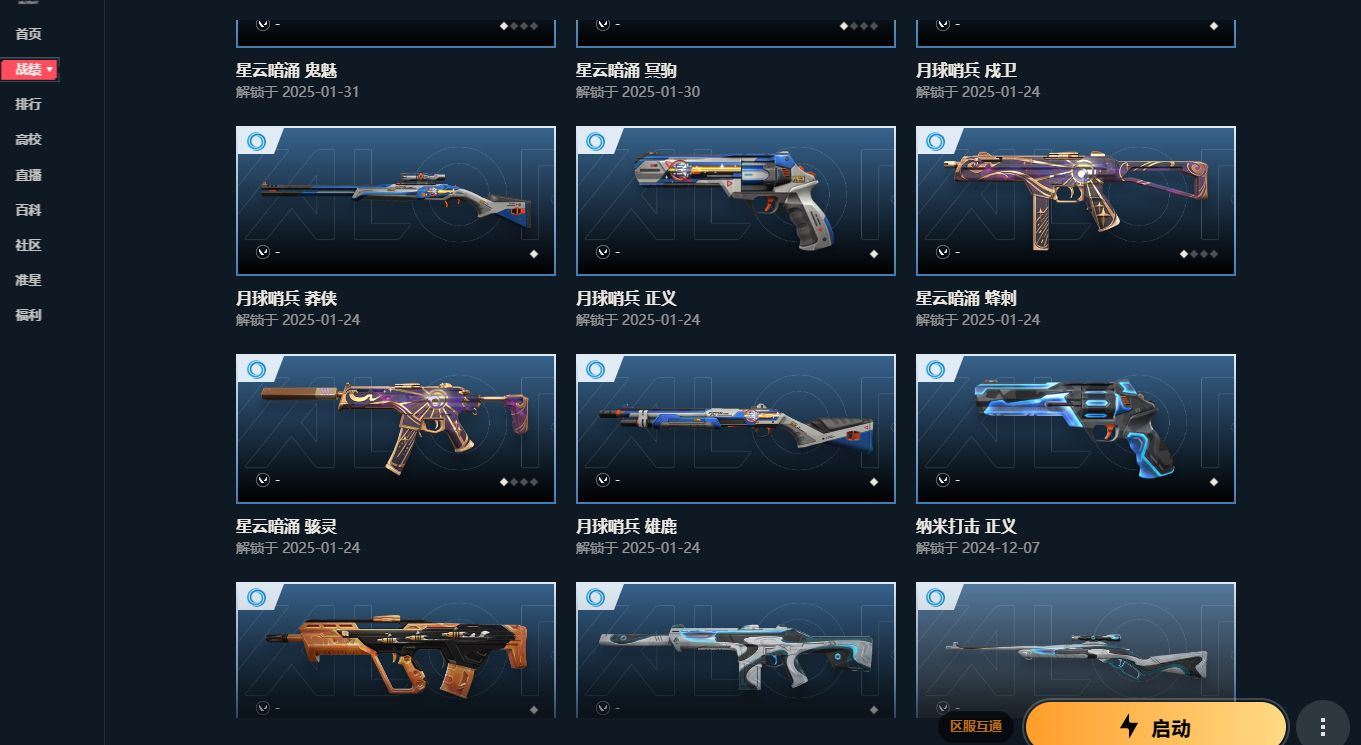
Task: Click circle badge icon on 月球哨兵 雄鹿 card
Action: (596, 370)
